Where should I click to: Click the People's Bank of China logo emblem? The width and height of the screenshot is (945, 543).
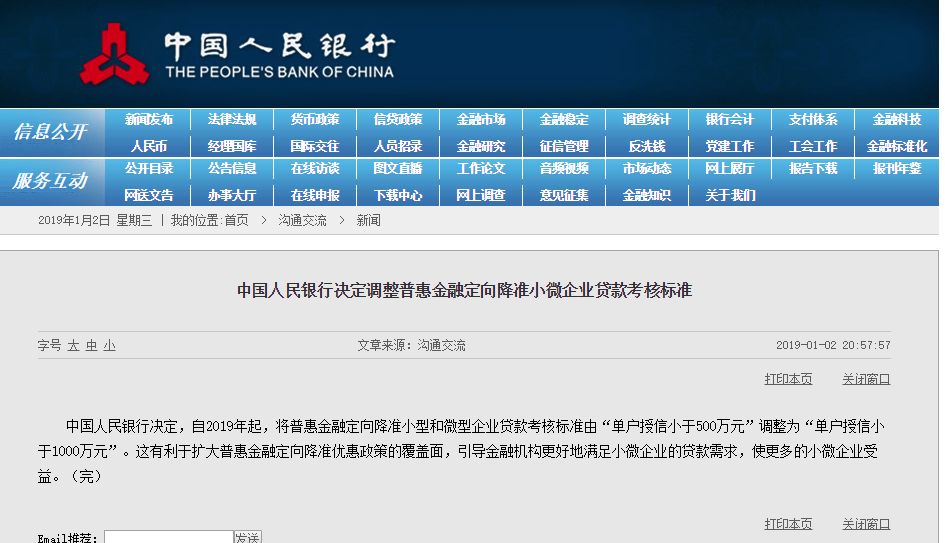coord(114,54)
